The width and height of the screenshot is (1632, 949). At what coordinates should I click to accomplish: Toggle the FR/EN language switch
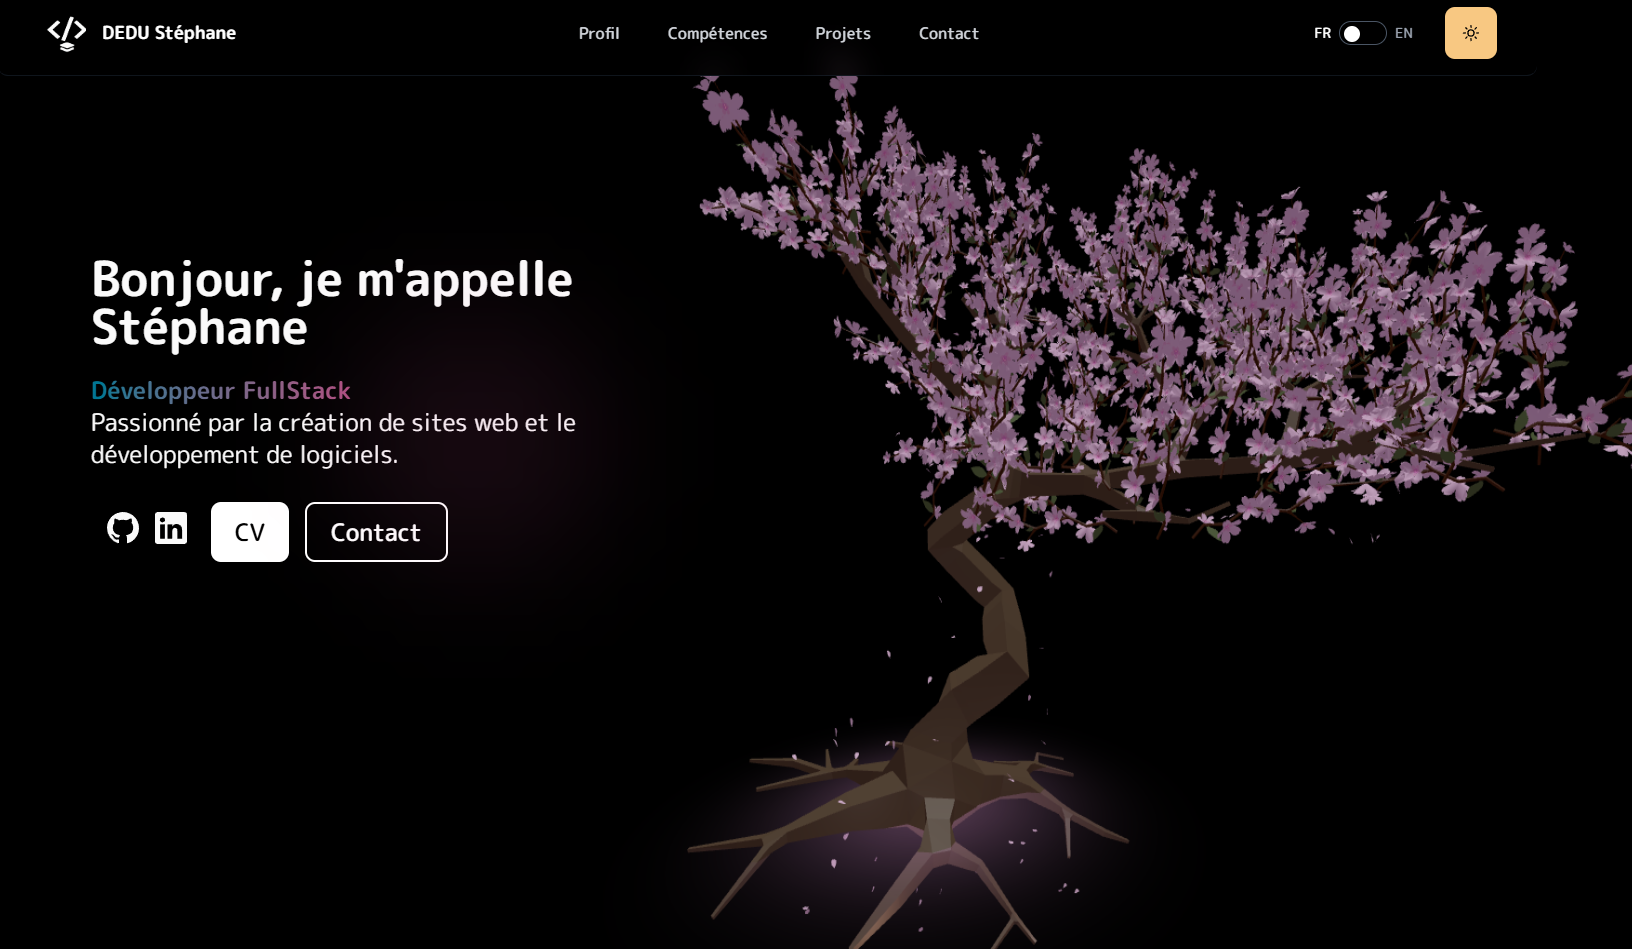[1362, 34]
